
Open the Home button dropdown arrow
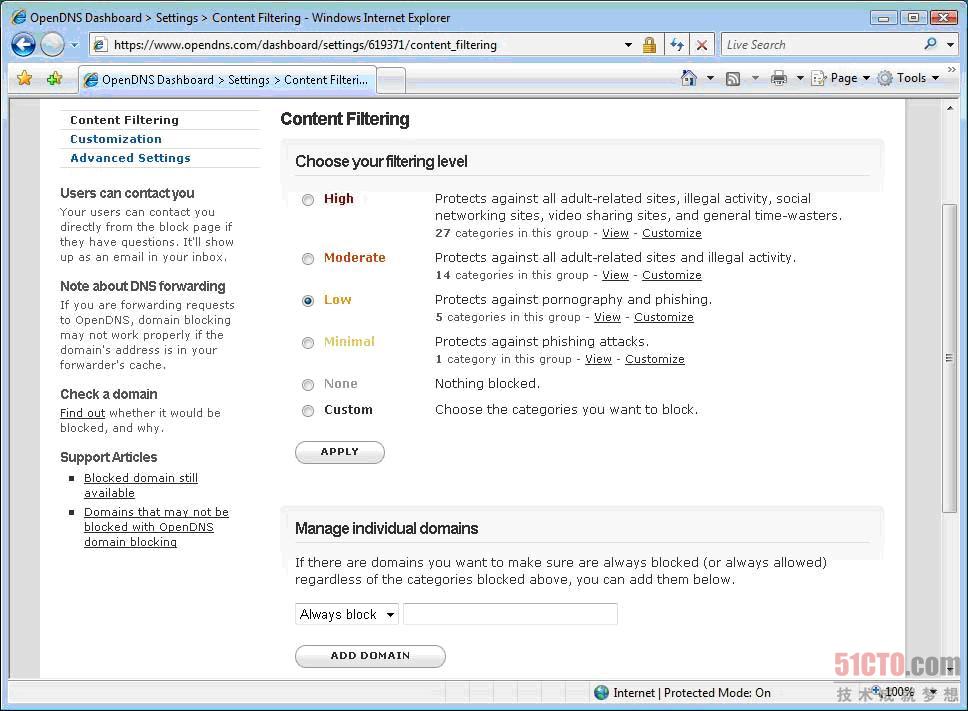tap(710, 78)
